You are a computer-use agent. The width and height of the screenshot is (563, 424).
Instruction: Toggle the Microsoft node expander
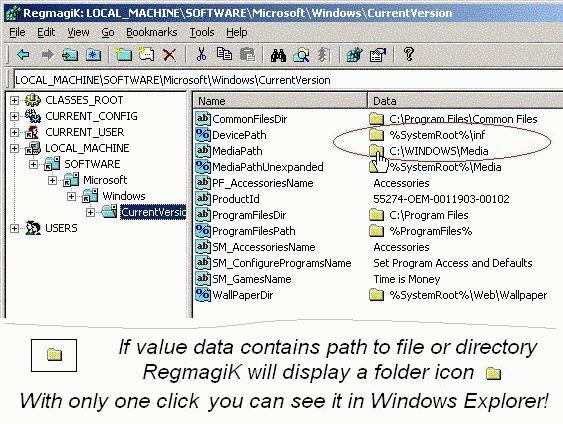52,180
